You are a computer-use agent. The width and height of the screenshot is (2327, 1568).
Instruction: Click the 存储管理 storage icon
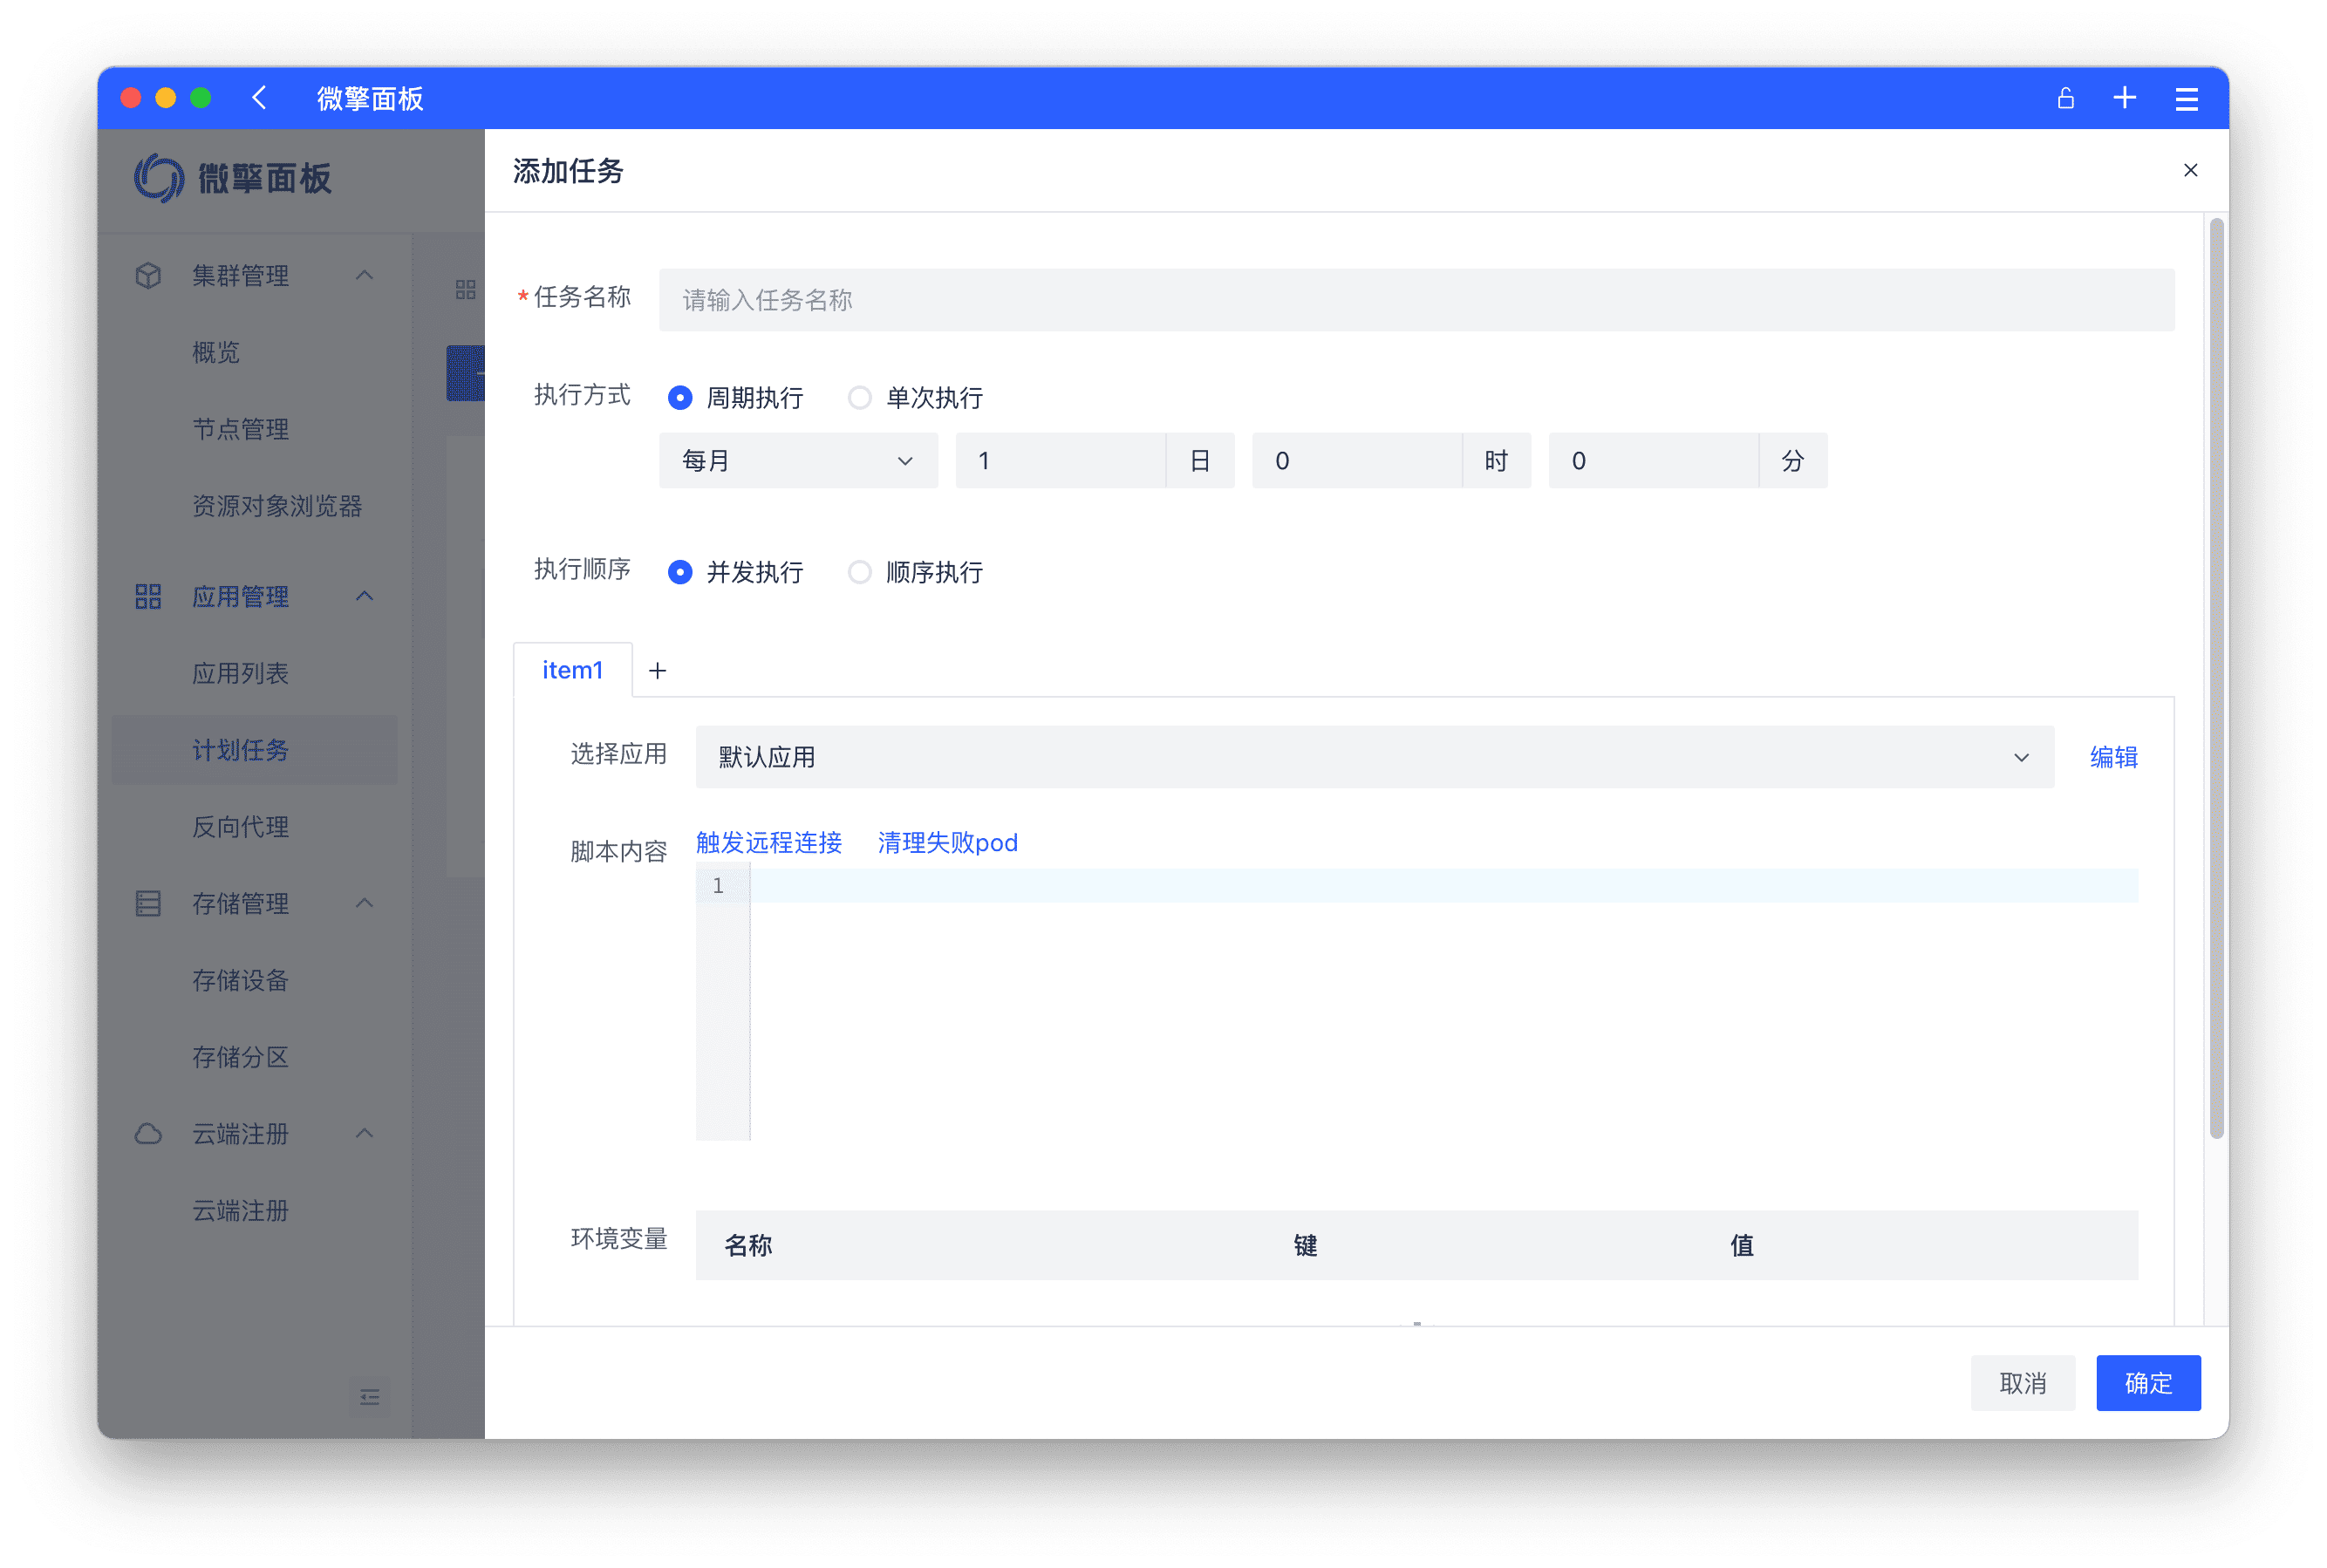[x=148, y=903]
